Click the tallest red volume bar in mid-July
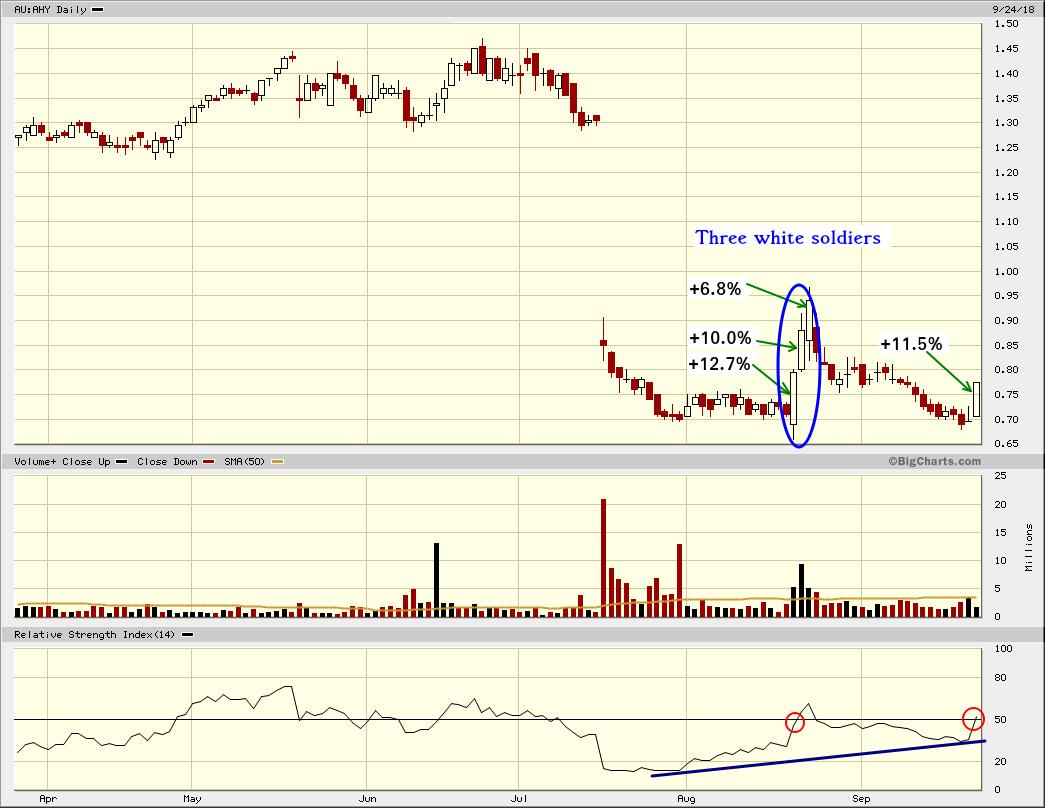Screen dimensions: 1045x808 click(604, 558)
